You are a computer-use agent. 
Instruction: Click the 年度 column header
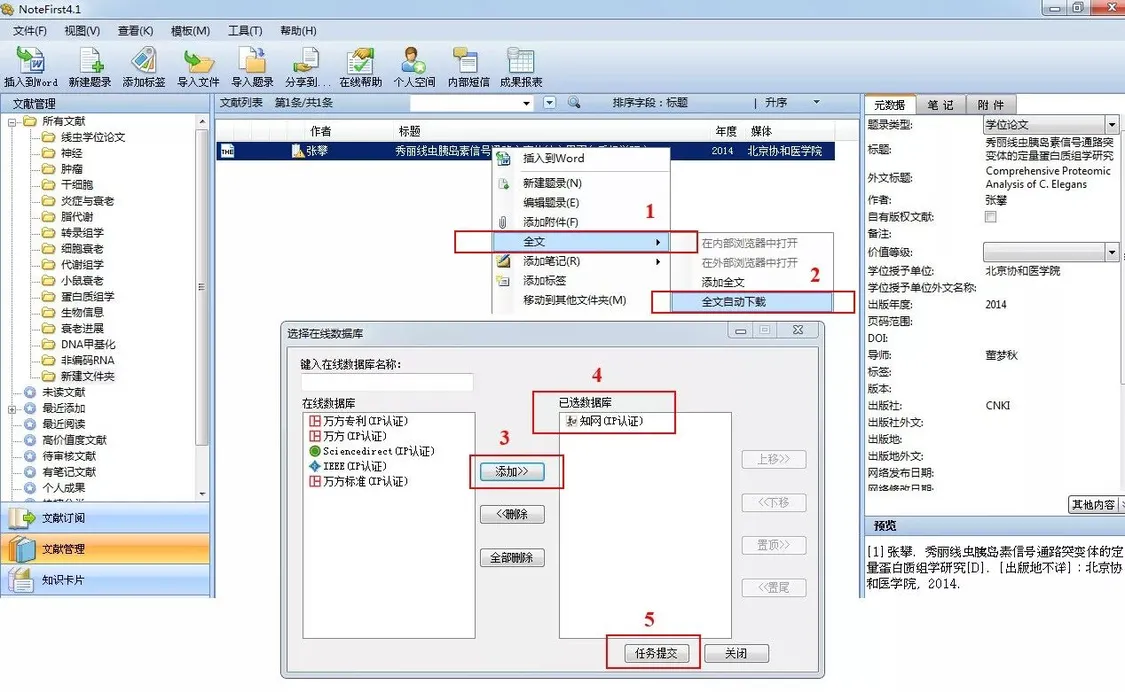(x=726, y=131)
